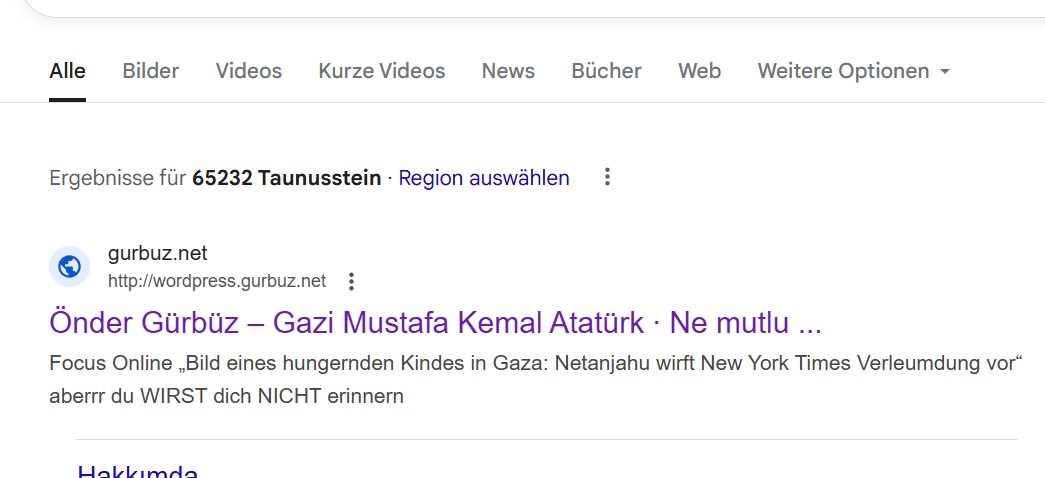This screenshot has height=478, width=1045.
Task: Click the globe favicon of gurbuz.net
Action: point(69,267)
